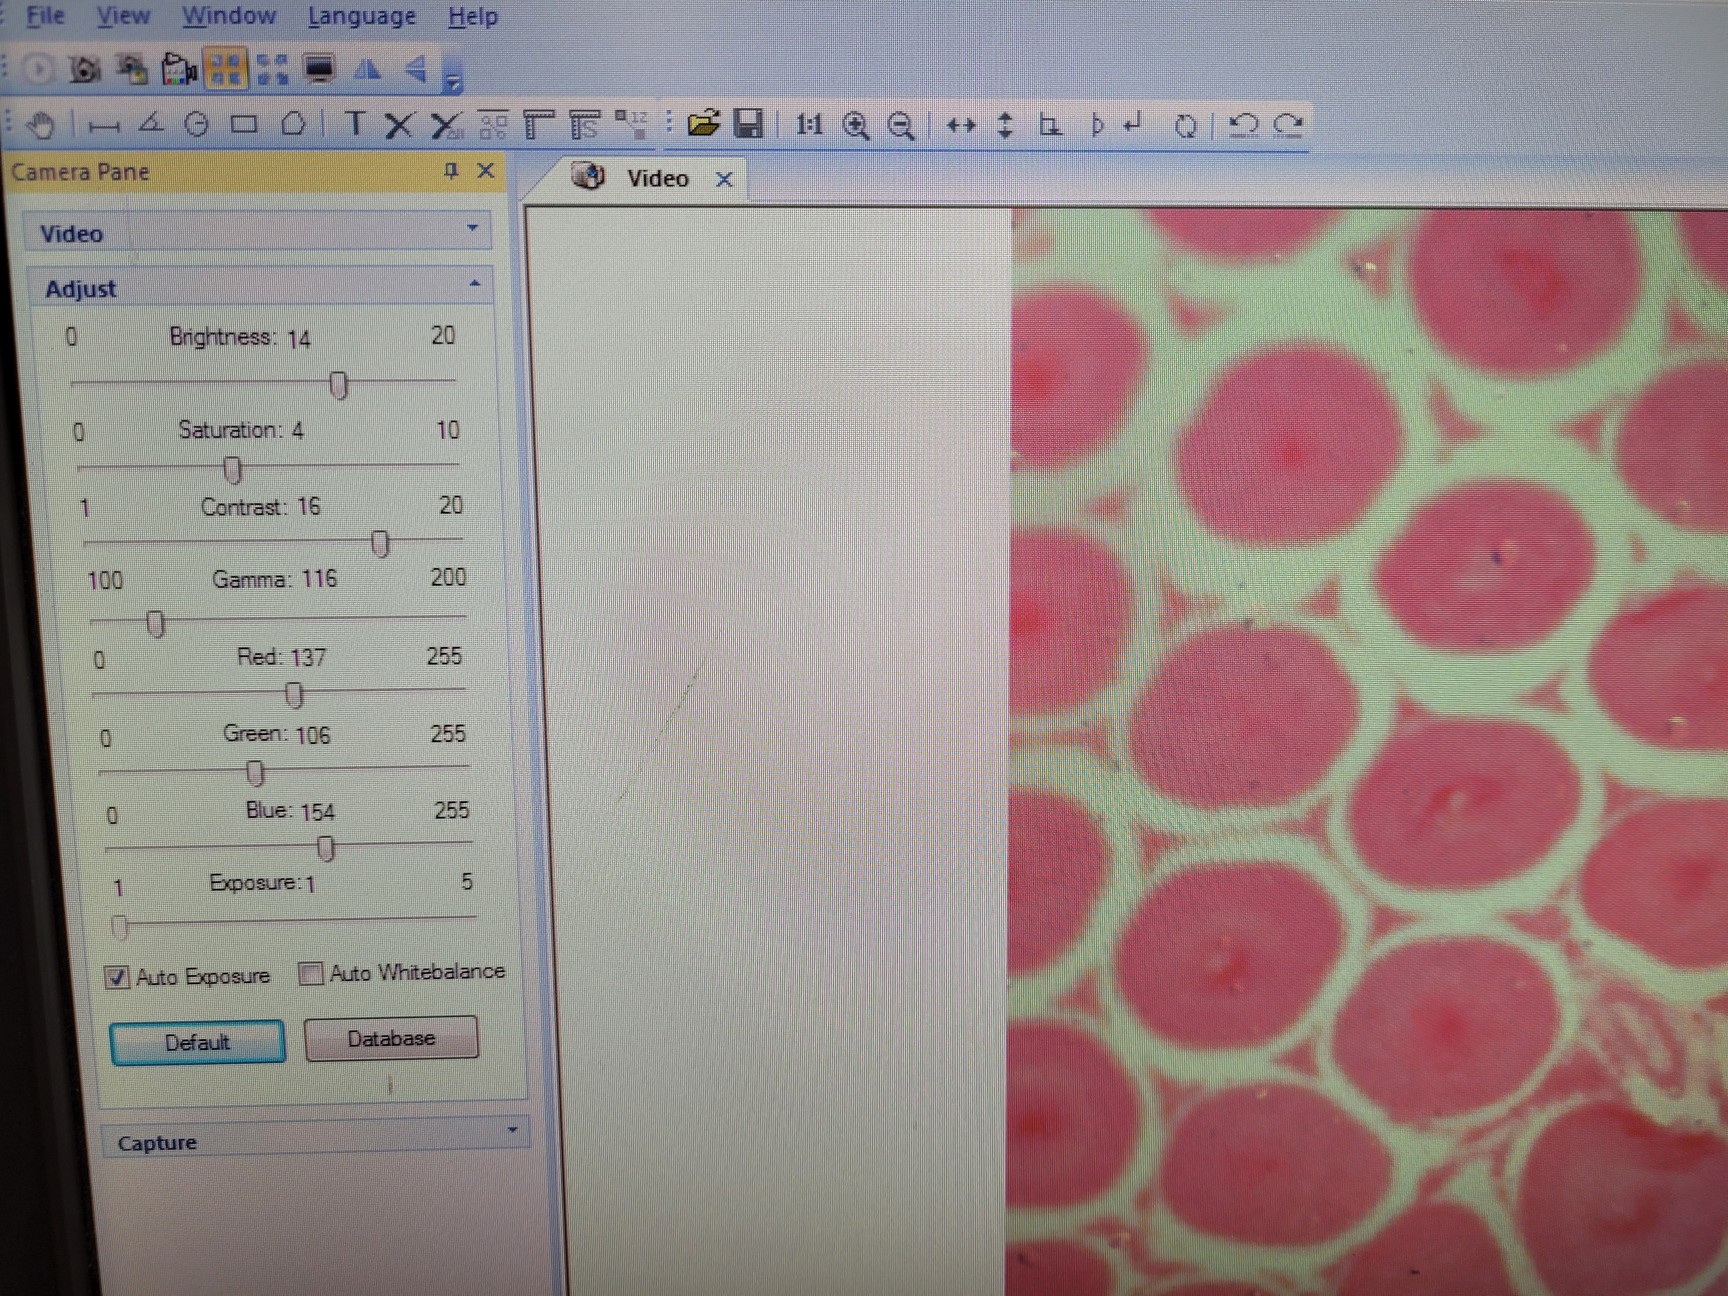1728x1296 pixels.
Task: Click the Default button
Action: coord(197,1043)
